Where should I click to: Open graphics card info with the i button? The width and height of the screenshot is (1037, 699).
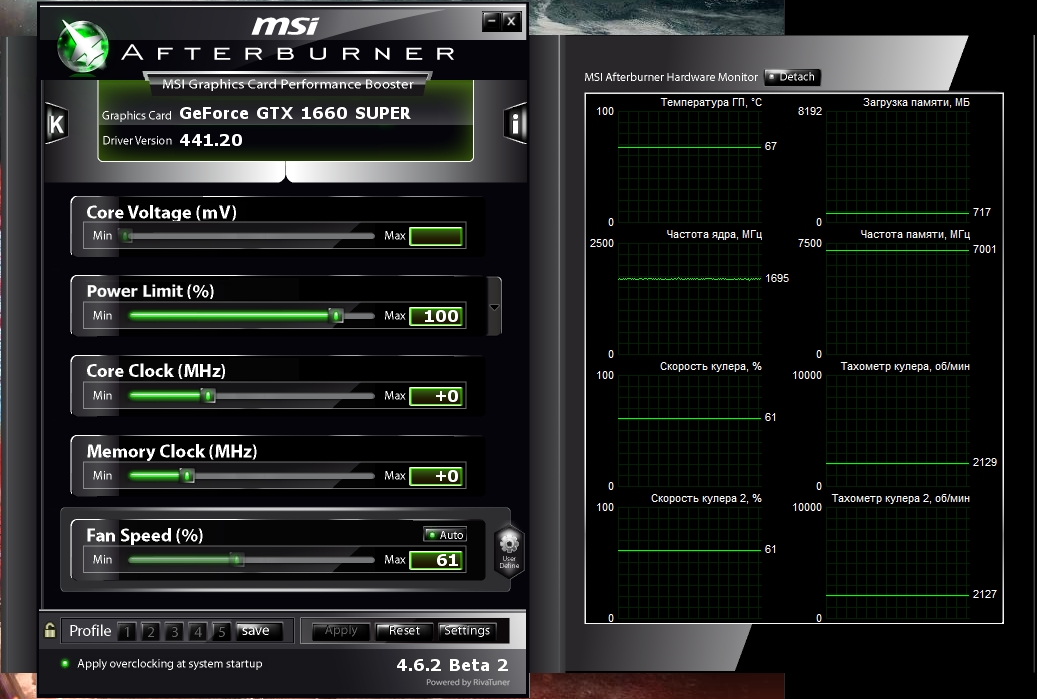click(x=515, y=124)
